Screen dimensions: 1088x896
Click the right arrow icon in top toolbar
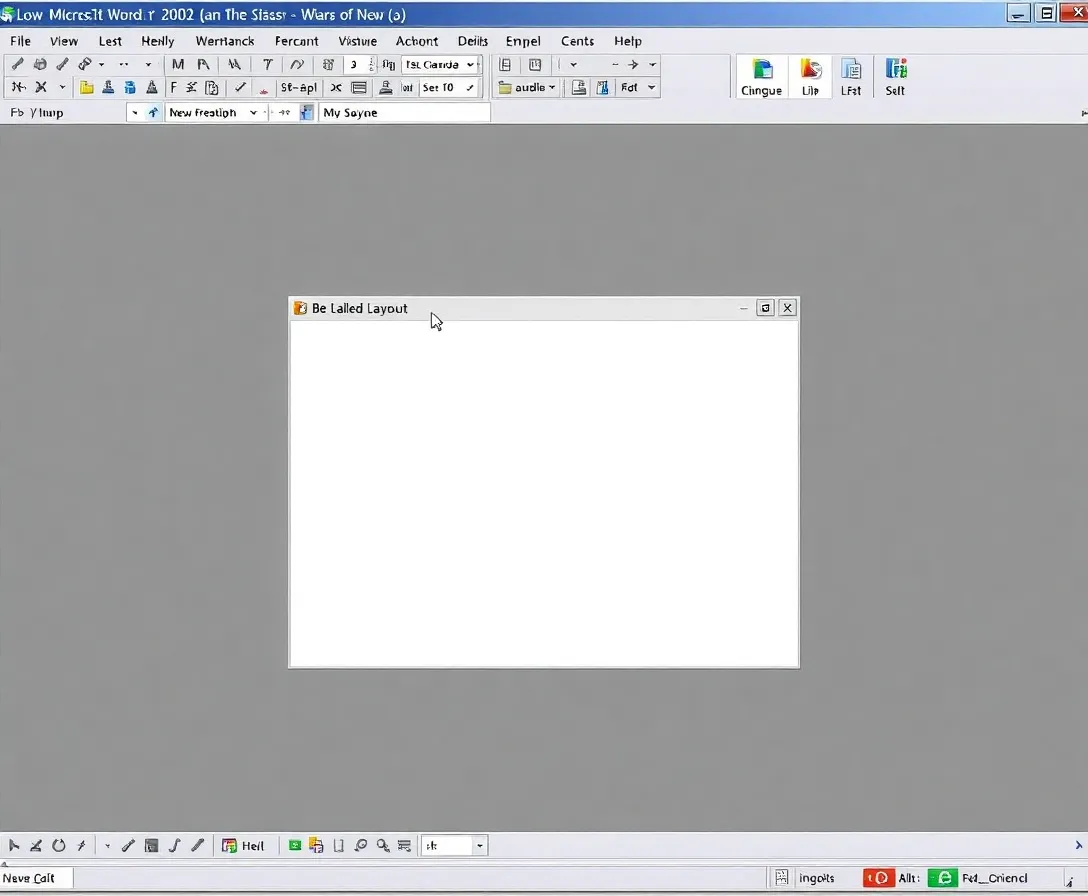633,65
